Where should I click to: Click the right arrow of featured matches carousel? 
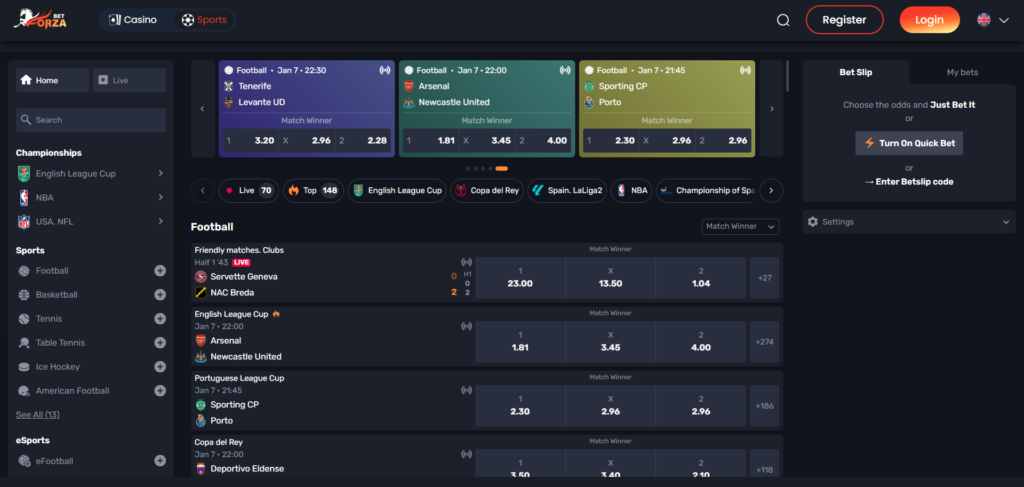point(771,109)
